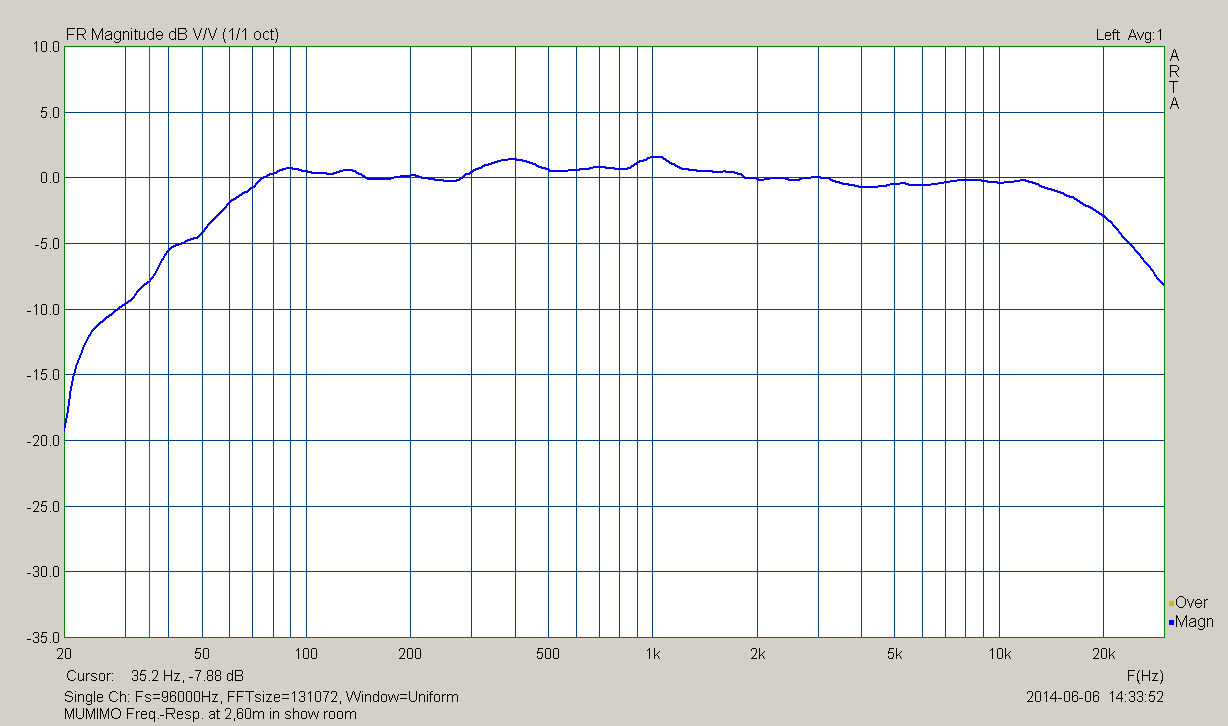The image size is (1228, 726).
Task: Click the 10.0 dB axis label
Action: coord(44,46)
